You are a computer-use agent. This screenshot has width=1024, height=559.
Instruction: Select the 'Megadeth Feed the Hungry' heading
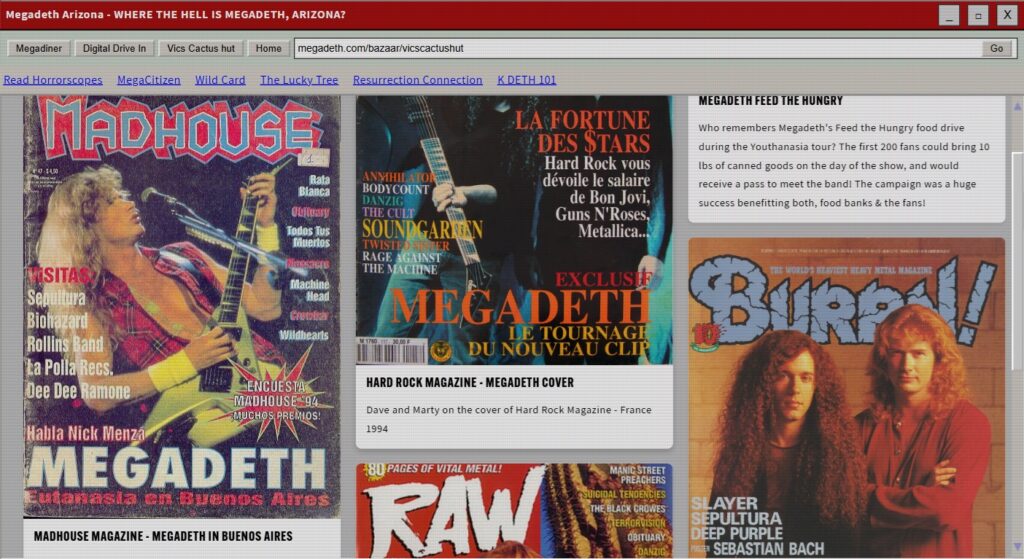771,101
